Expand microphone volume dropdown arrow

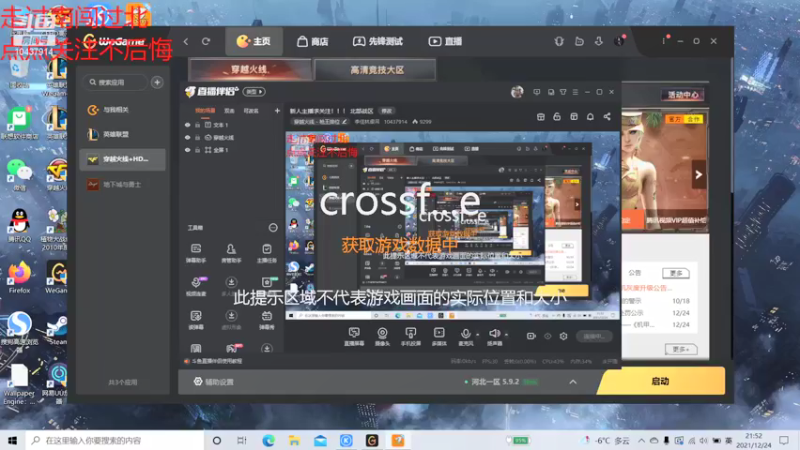(478, 335)
